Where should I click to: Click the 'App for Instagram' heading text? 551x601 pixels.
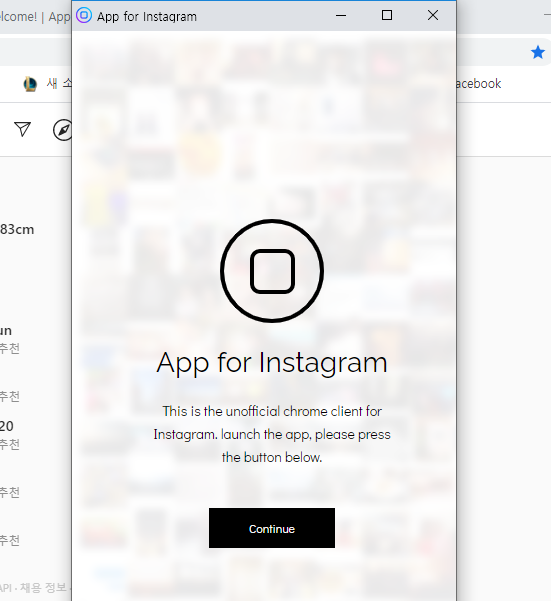click(x=272, y=363)
